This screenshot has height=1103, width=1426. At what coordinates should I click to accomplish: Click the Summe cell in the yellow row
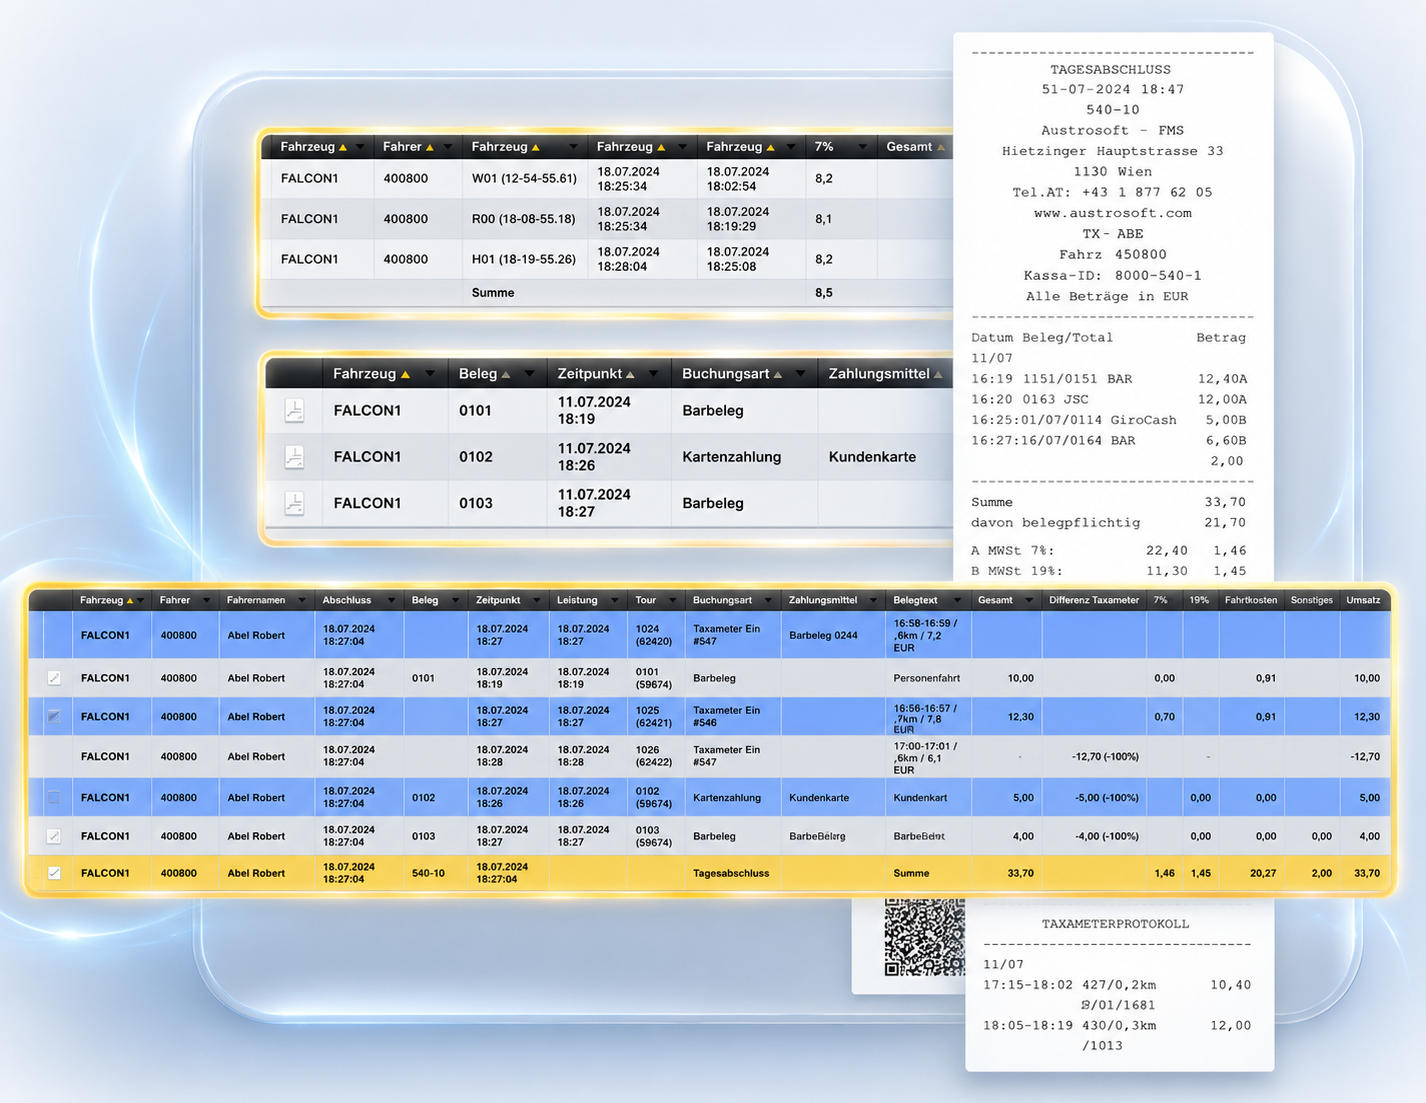pyautogui.click(x=911, y=873)
